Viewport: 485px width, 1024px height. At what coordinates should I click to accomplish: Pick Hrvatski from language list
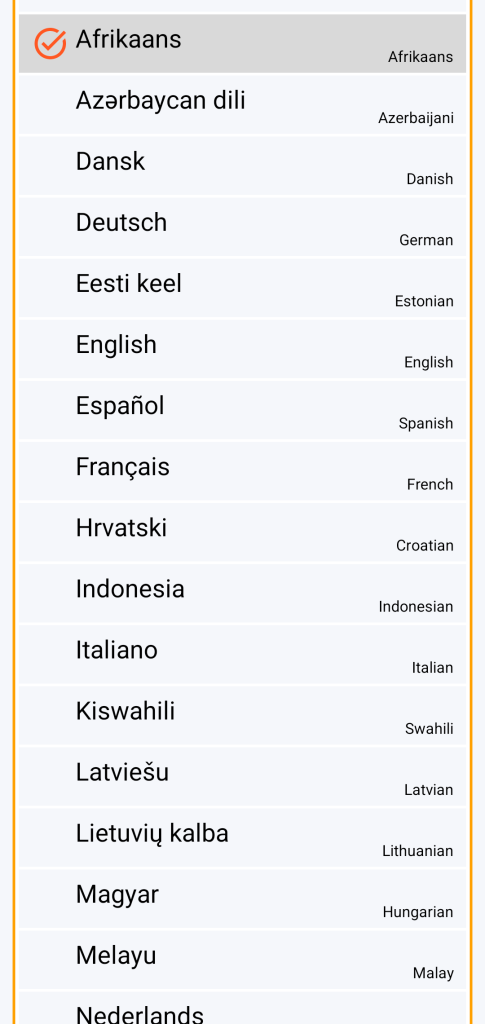pos(242,532)
